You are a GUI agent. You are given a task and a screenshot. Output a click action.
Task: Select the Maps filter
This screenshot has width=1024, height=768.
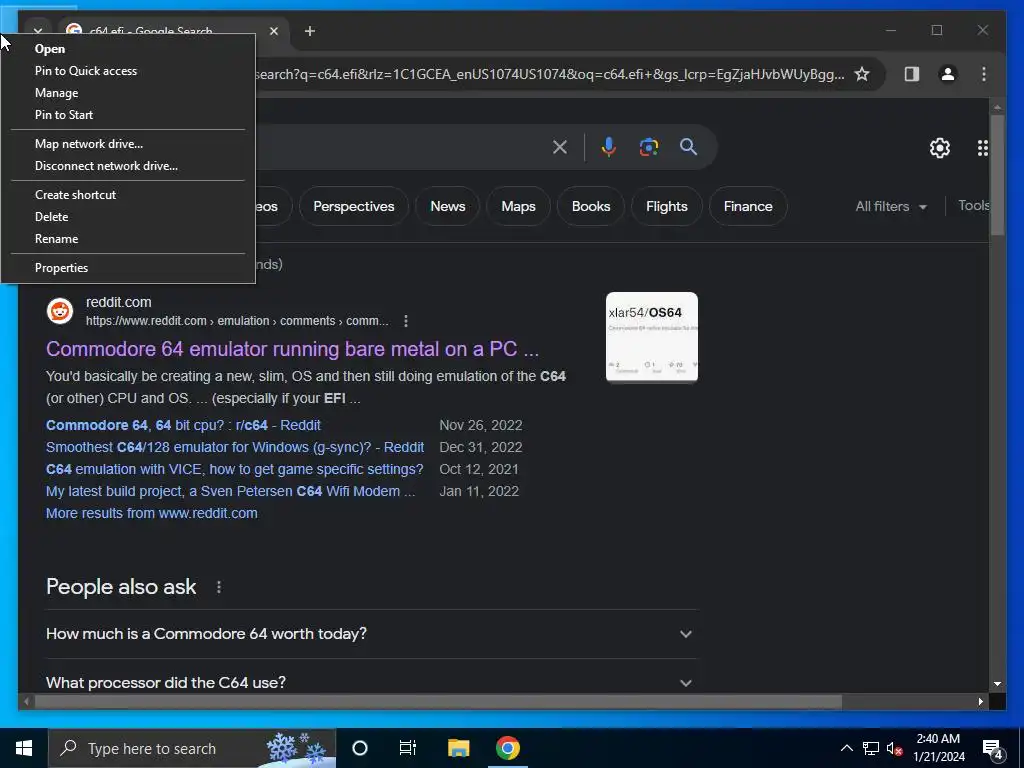(x=519, y=206)
